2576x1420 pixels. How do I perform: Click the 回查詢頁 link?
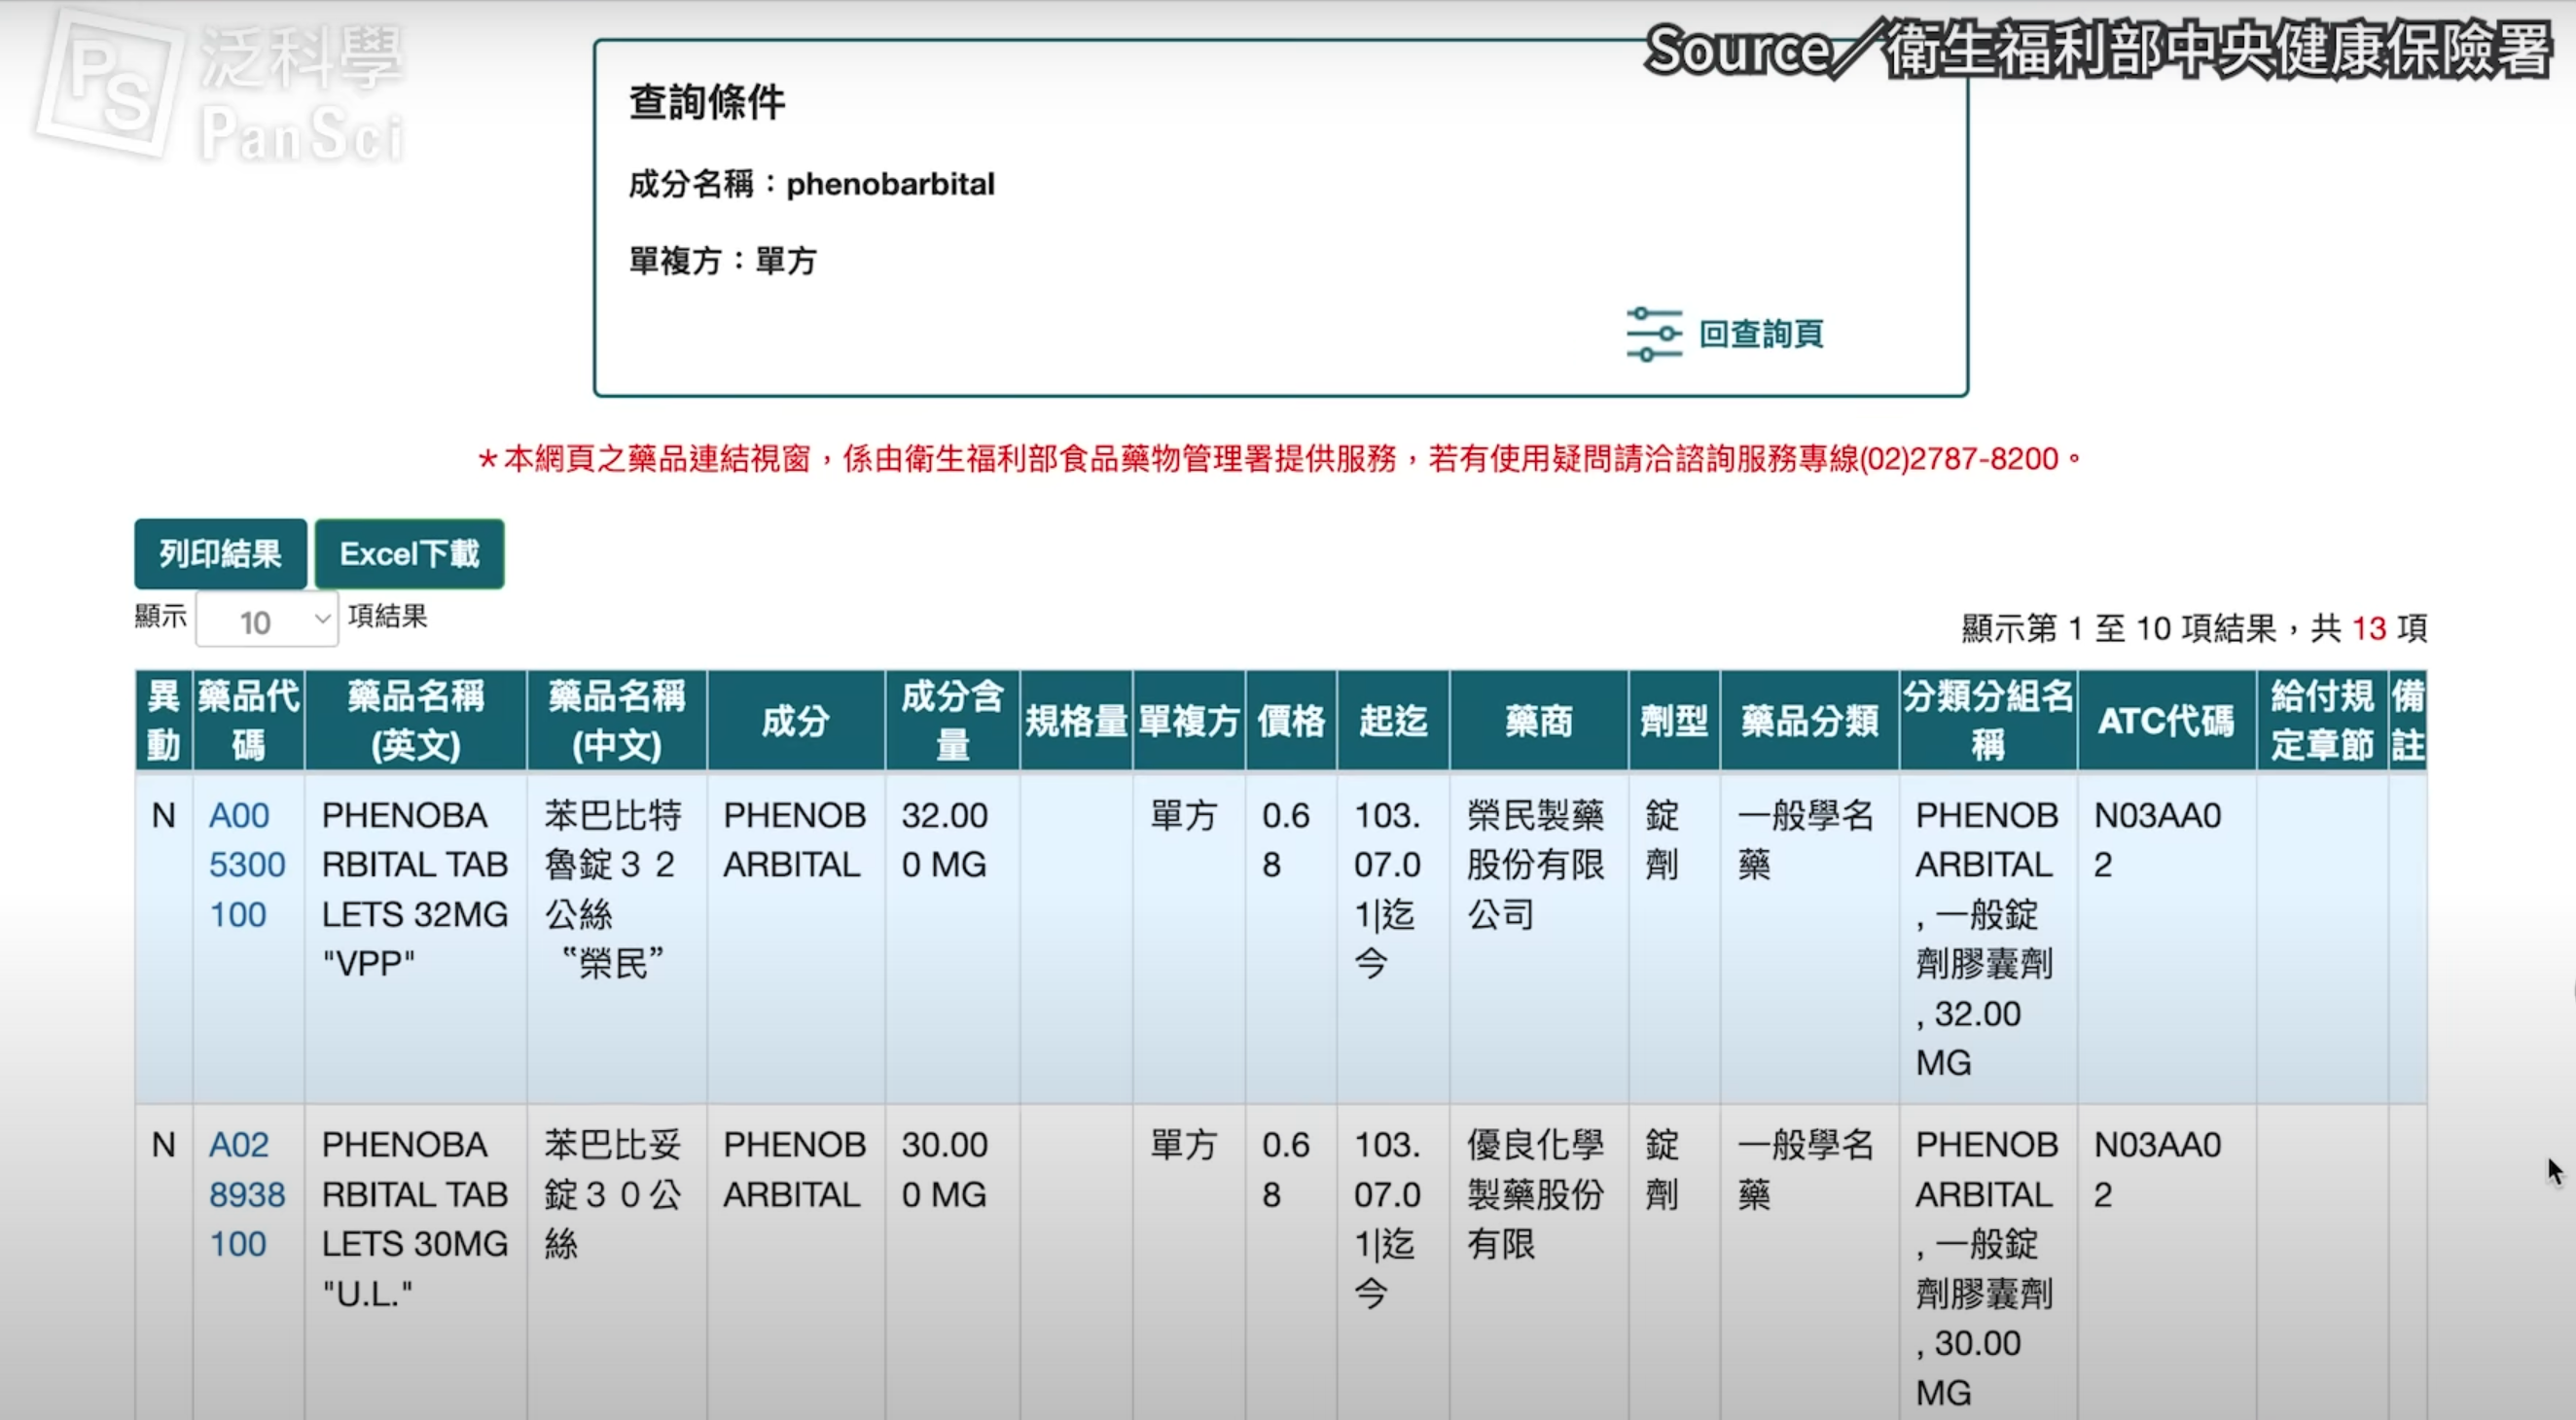pos(1760,334)
